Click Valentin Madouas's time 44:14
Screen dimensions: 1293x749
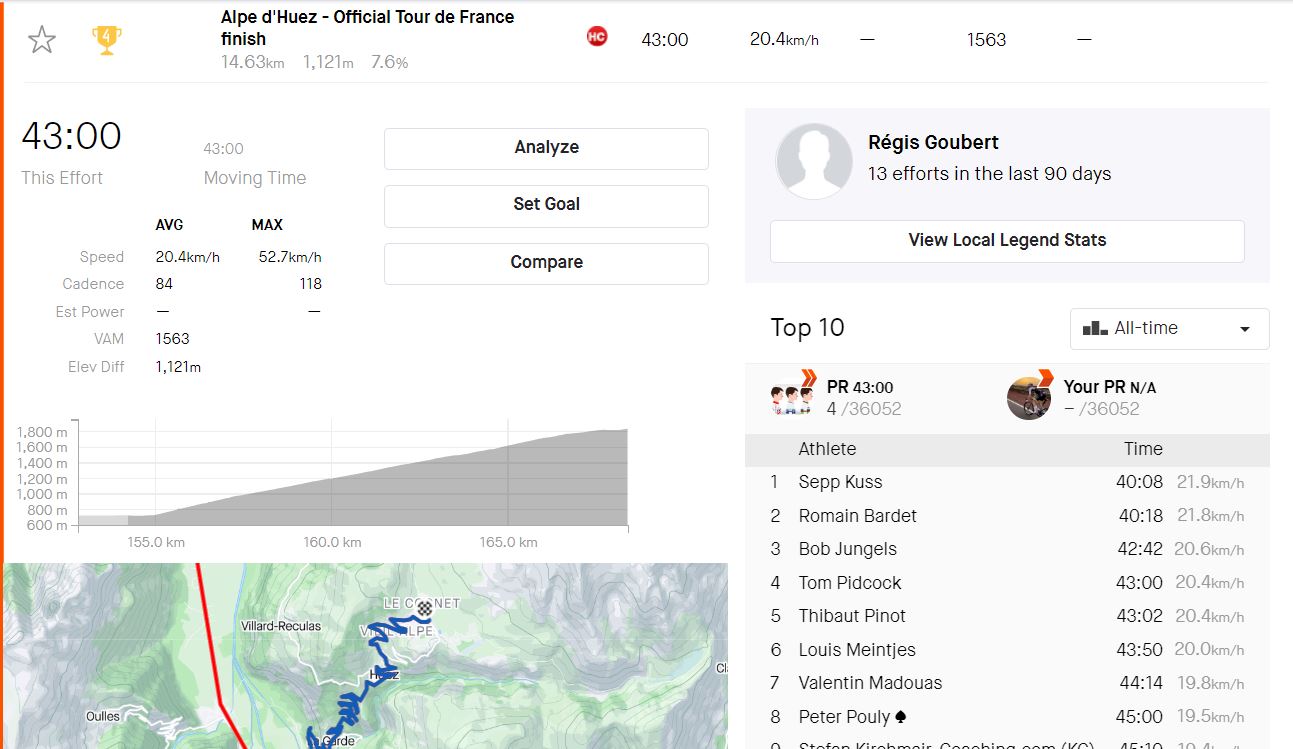click(1141, 683)
